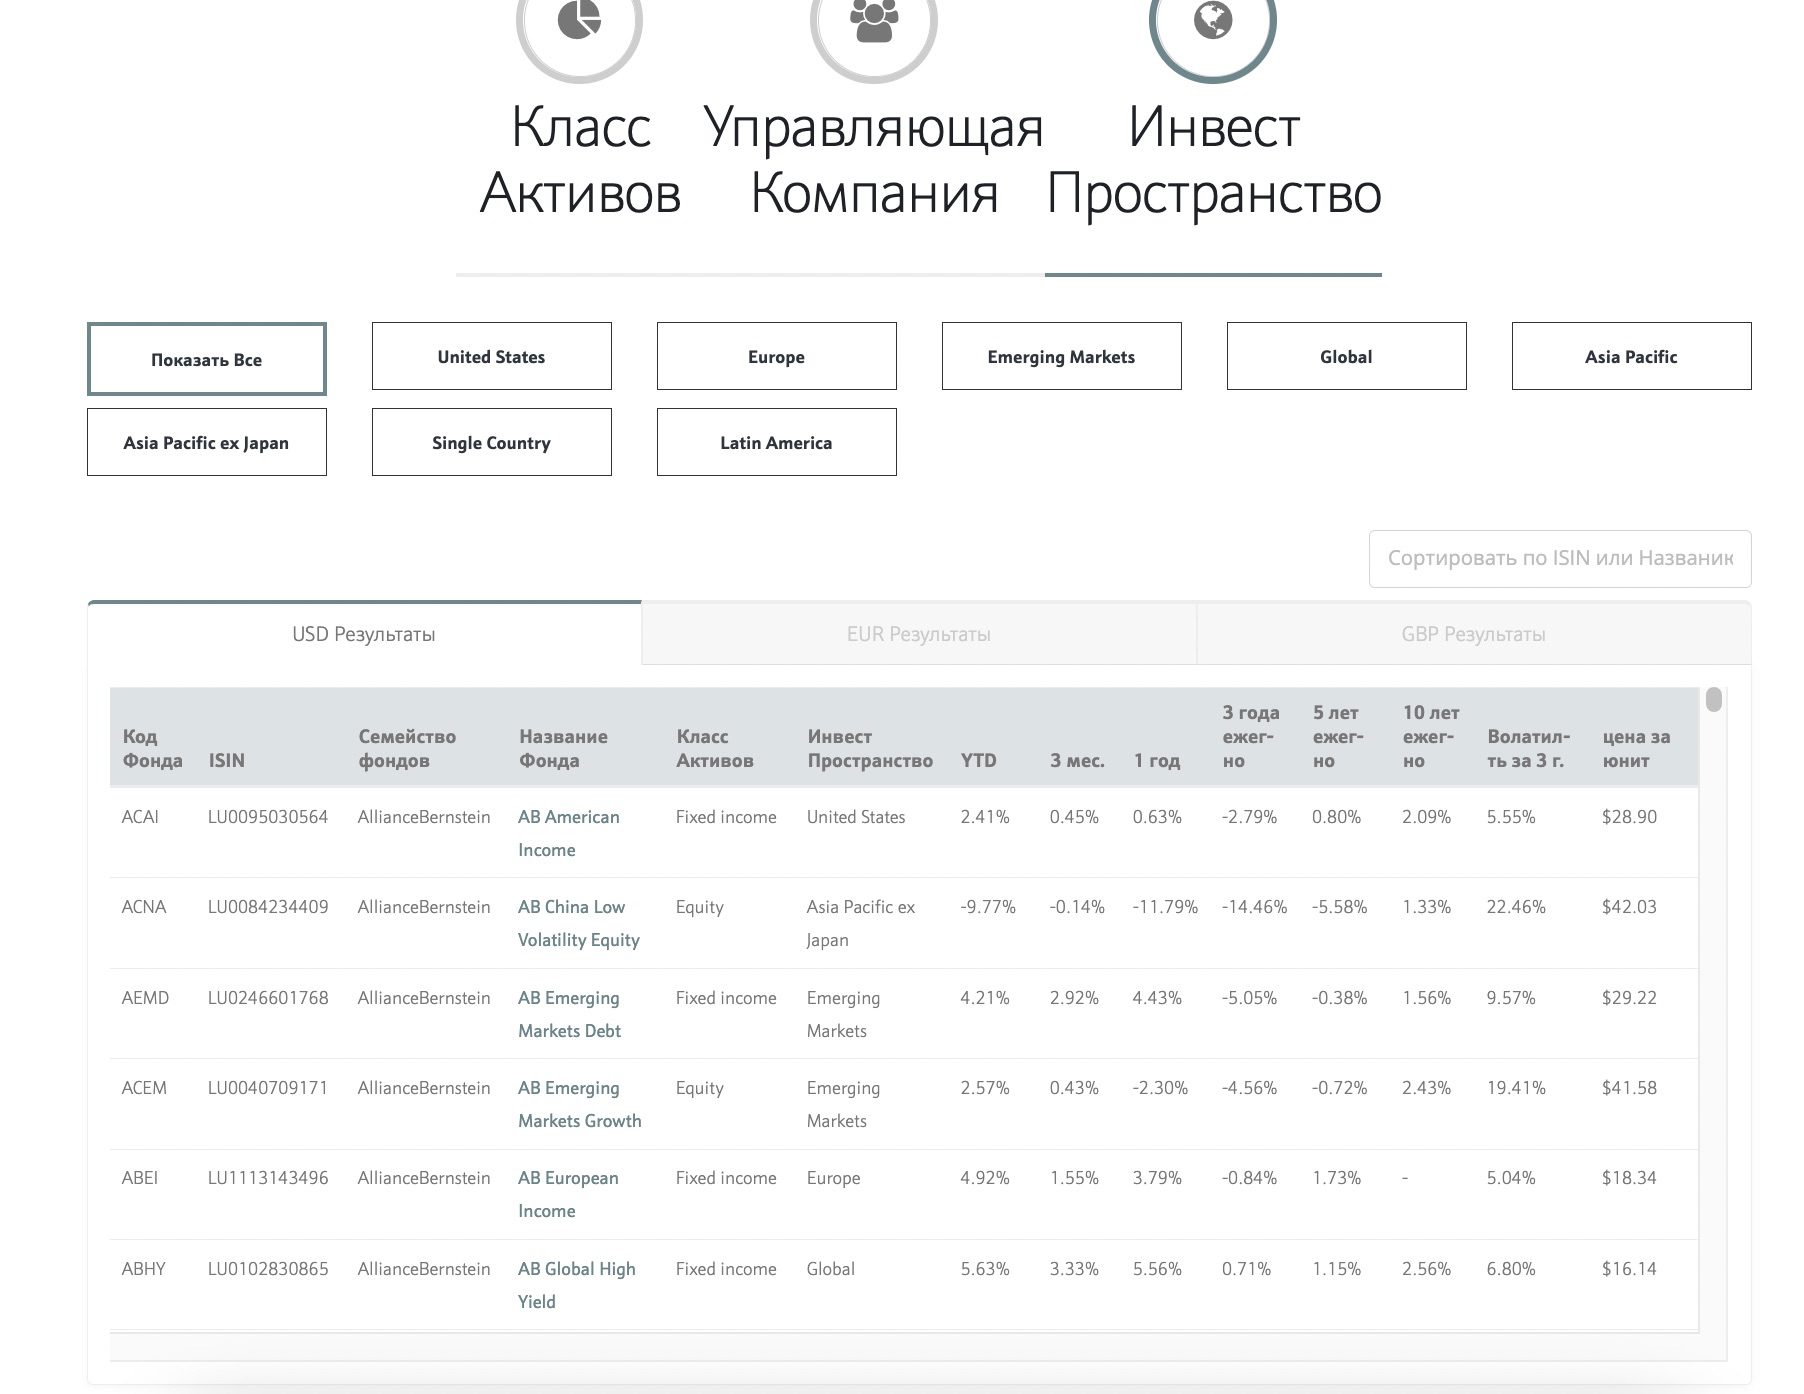Open the AB American Income fund page
The height and width of the screenshot is (1394, 1804).
568,833
